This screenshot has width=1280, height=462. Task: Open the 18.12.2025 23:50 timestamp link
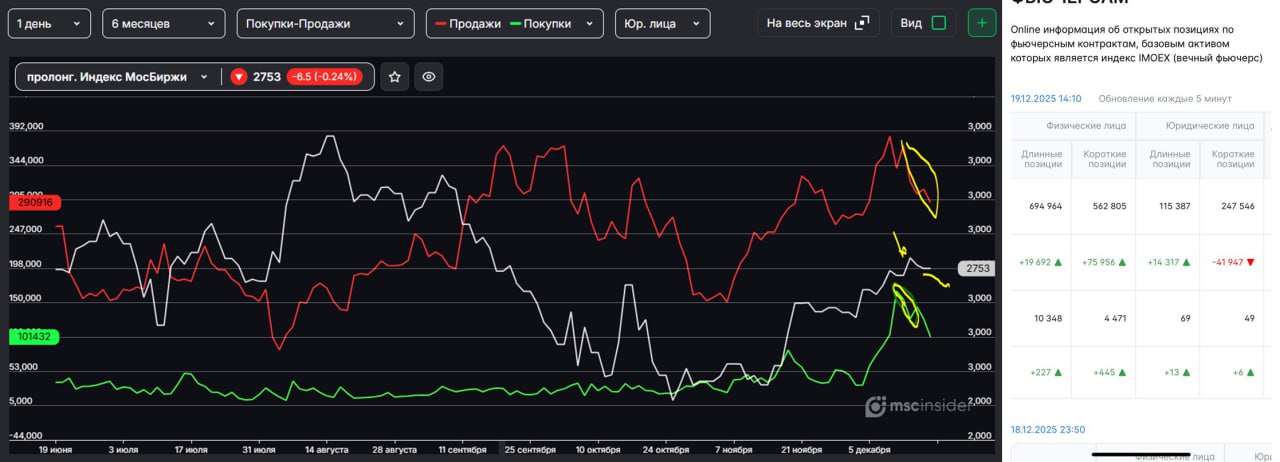coord(1047,429)
